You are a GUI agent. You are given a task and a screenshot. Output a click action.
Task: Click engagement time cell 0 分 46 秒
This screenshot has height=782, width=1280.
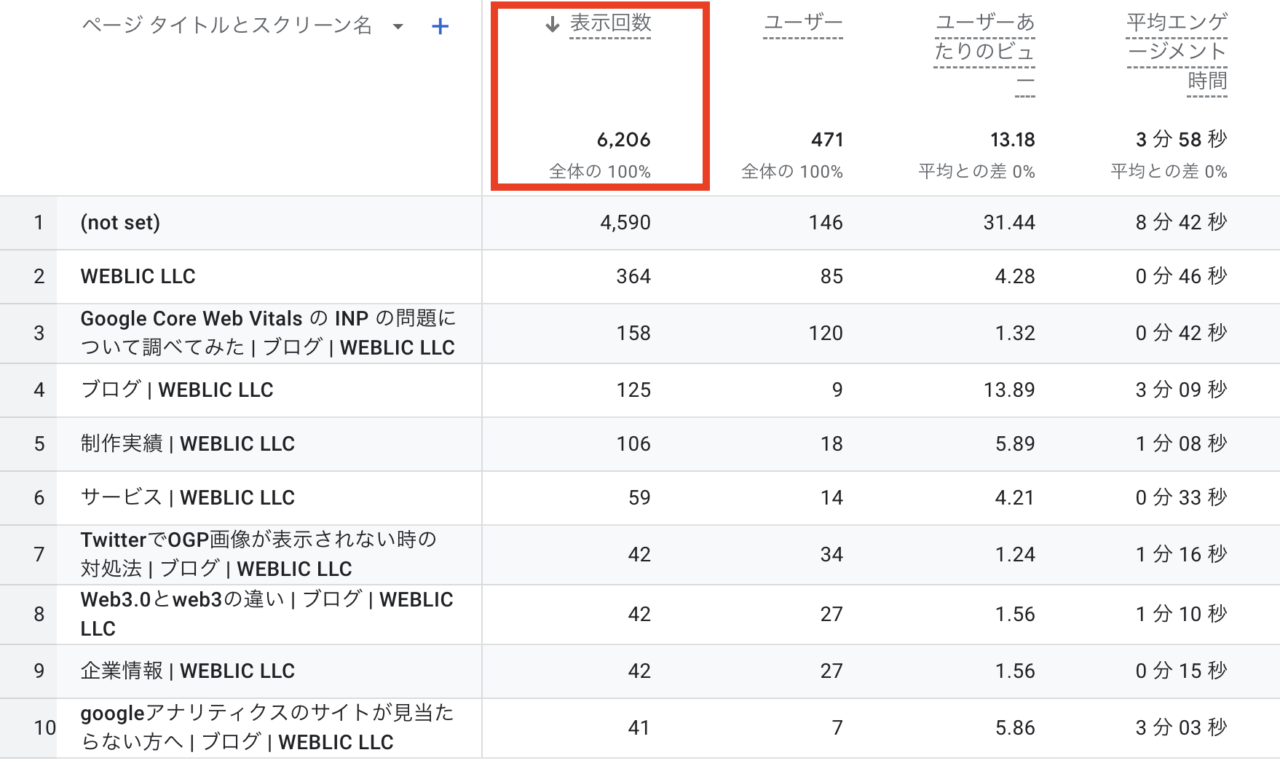(1181, 277)
